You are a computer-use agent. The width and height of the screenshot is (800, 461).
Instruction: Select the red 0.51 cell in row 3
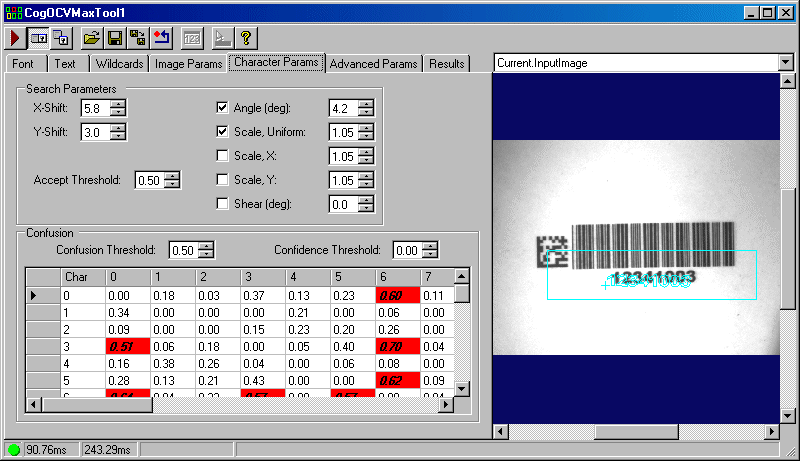[128, 347]
